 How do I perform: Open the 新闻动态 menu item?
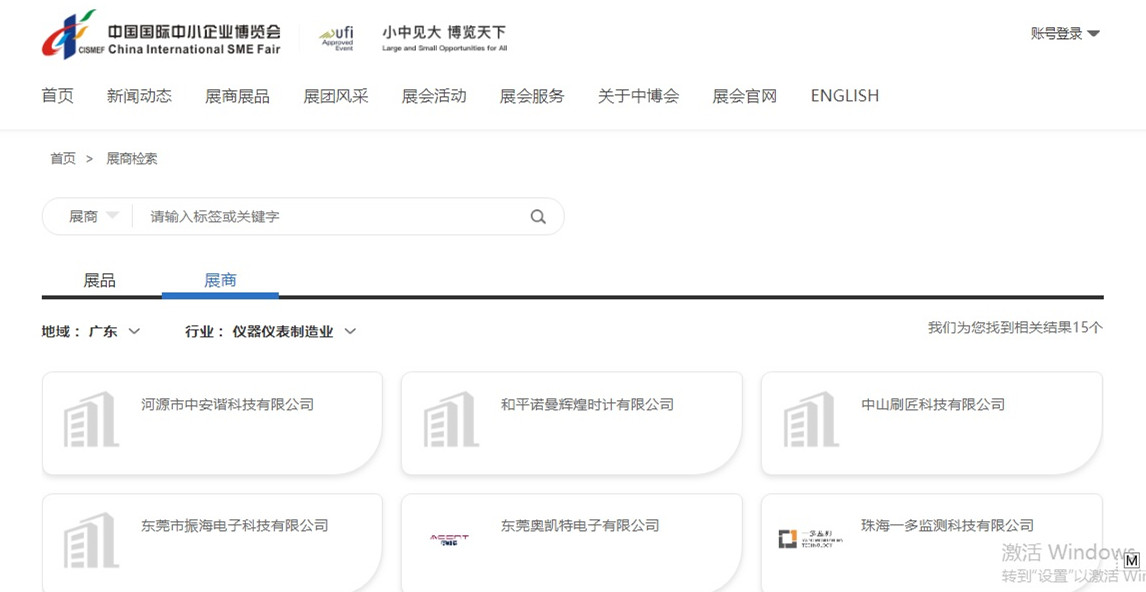coord(139,96)
